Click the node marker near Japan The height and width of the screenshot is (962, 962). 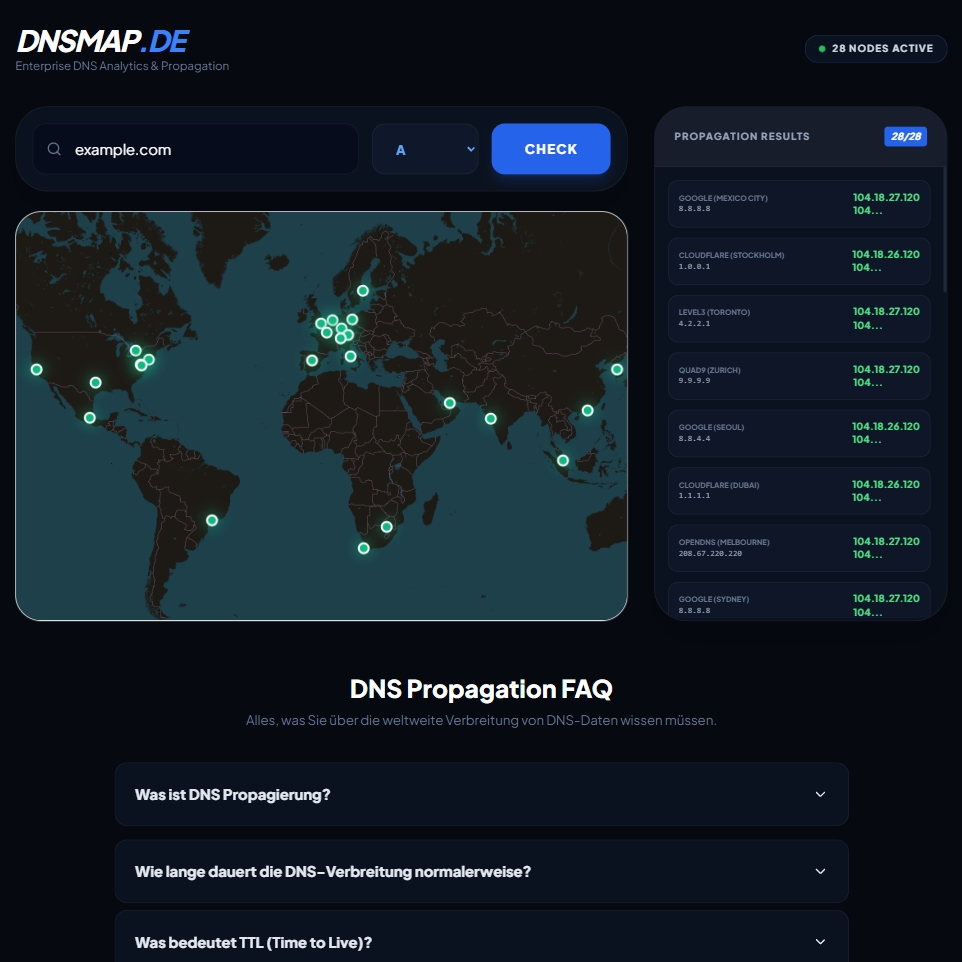click(617, 368)
